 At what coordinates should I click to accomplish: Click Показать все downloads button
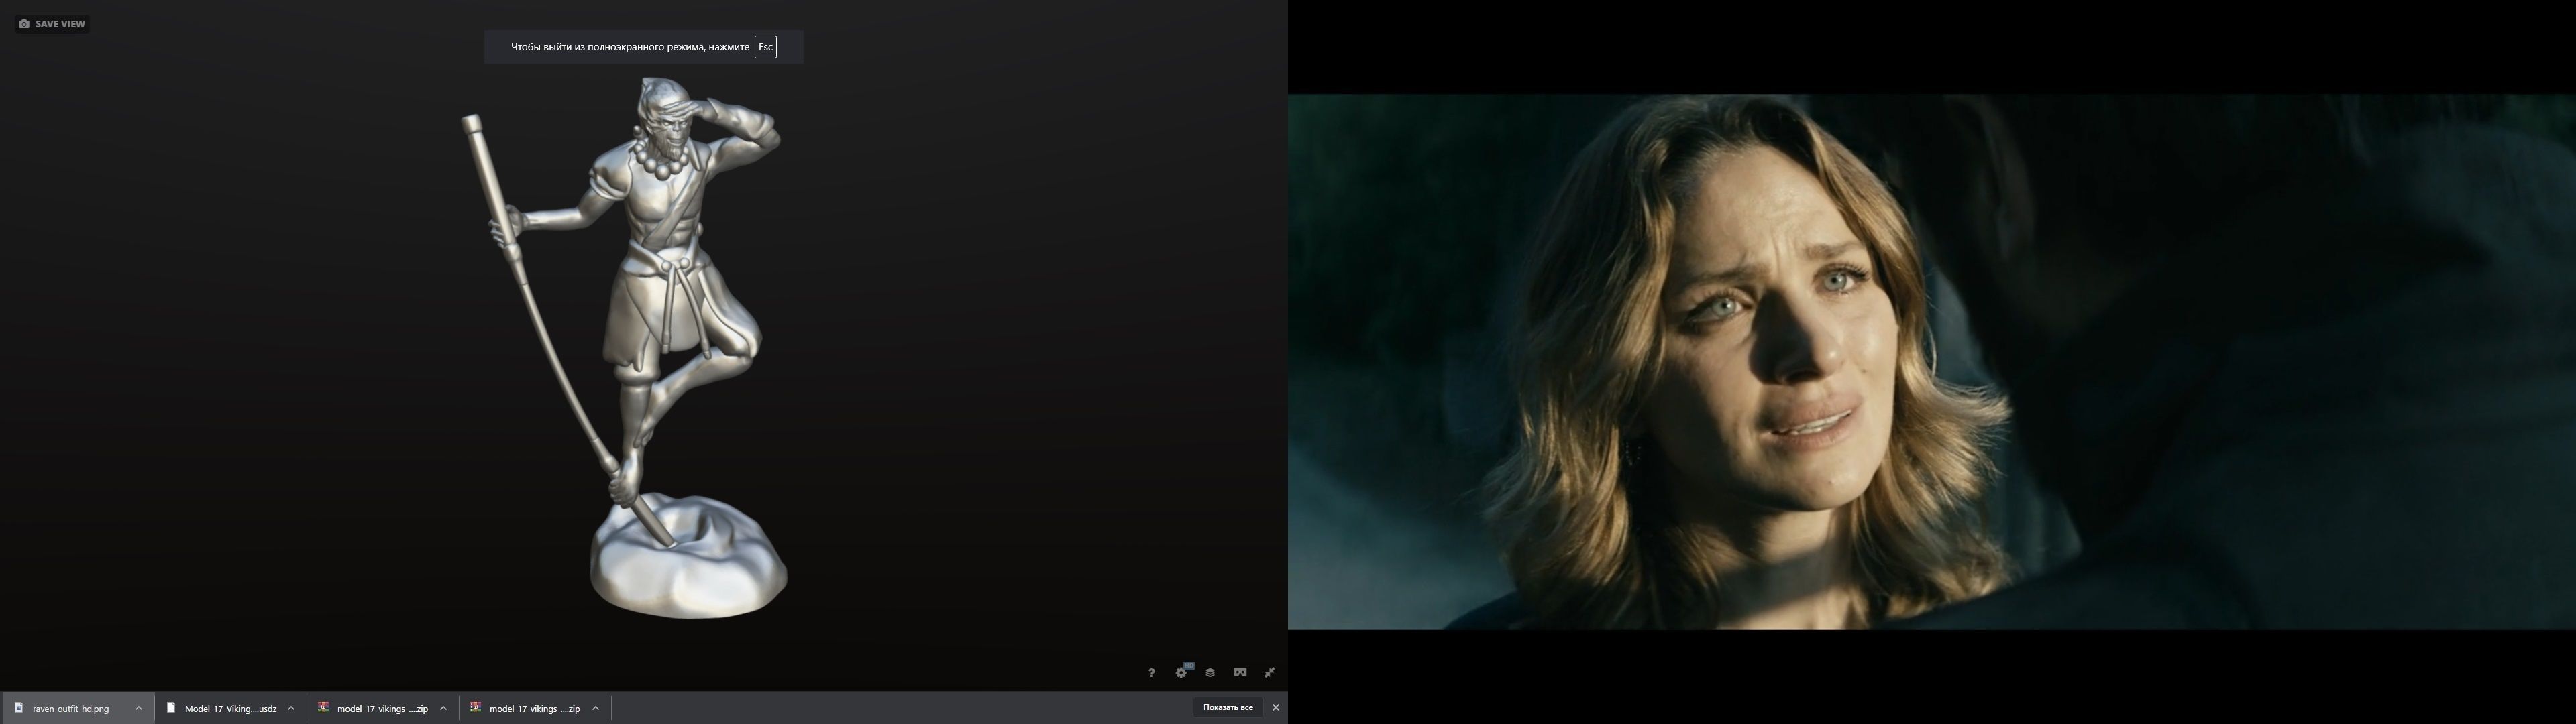click(x=1227, y=707)
